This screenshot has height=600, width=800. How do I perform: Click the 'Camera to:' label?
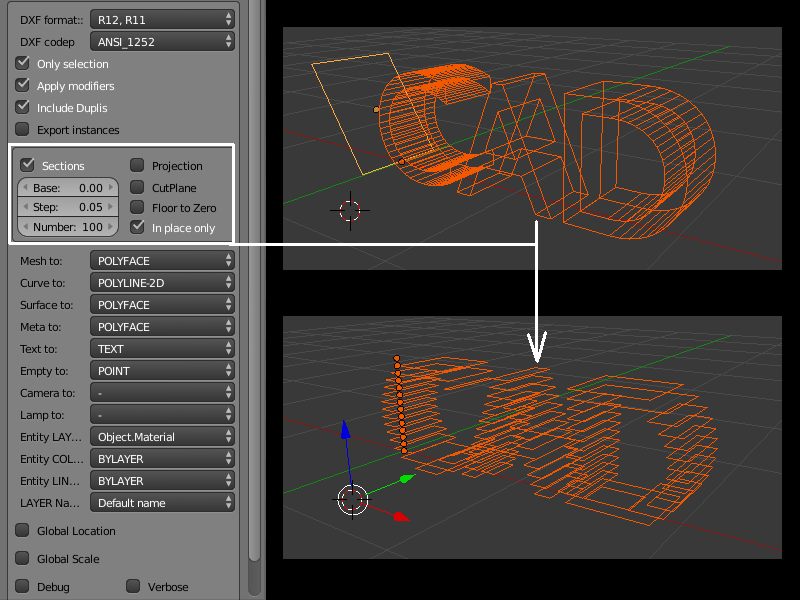point(47,393)
